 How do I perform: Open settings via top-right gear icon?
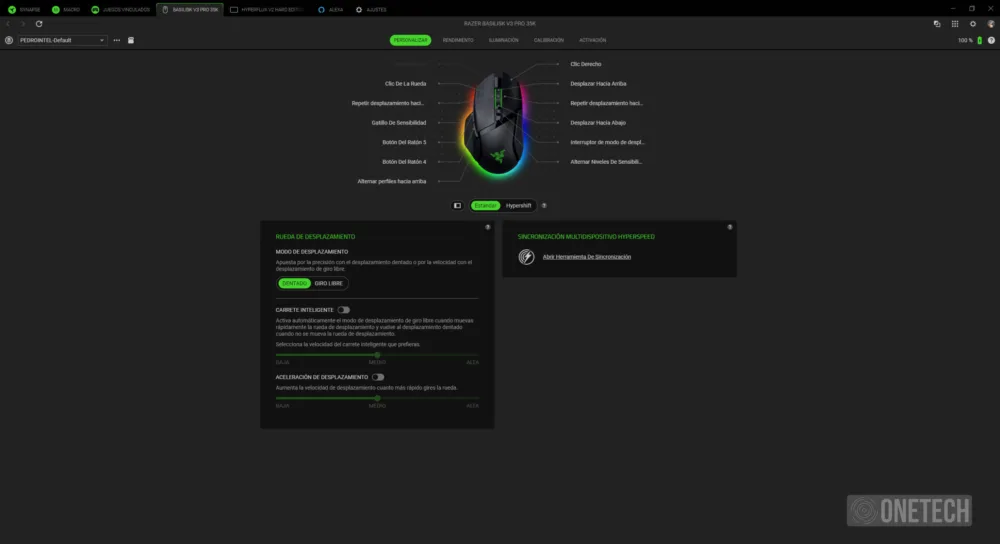coord(973,24)
